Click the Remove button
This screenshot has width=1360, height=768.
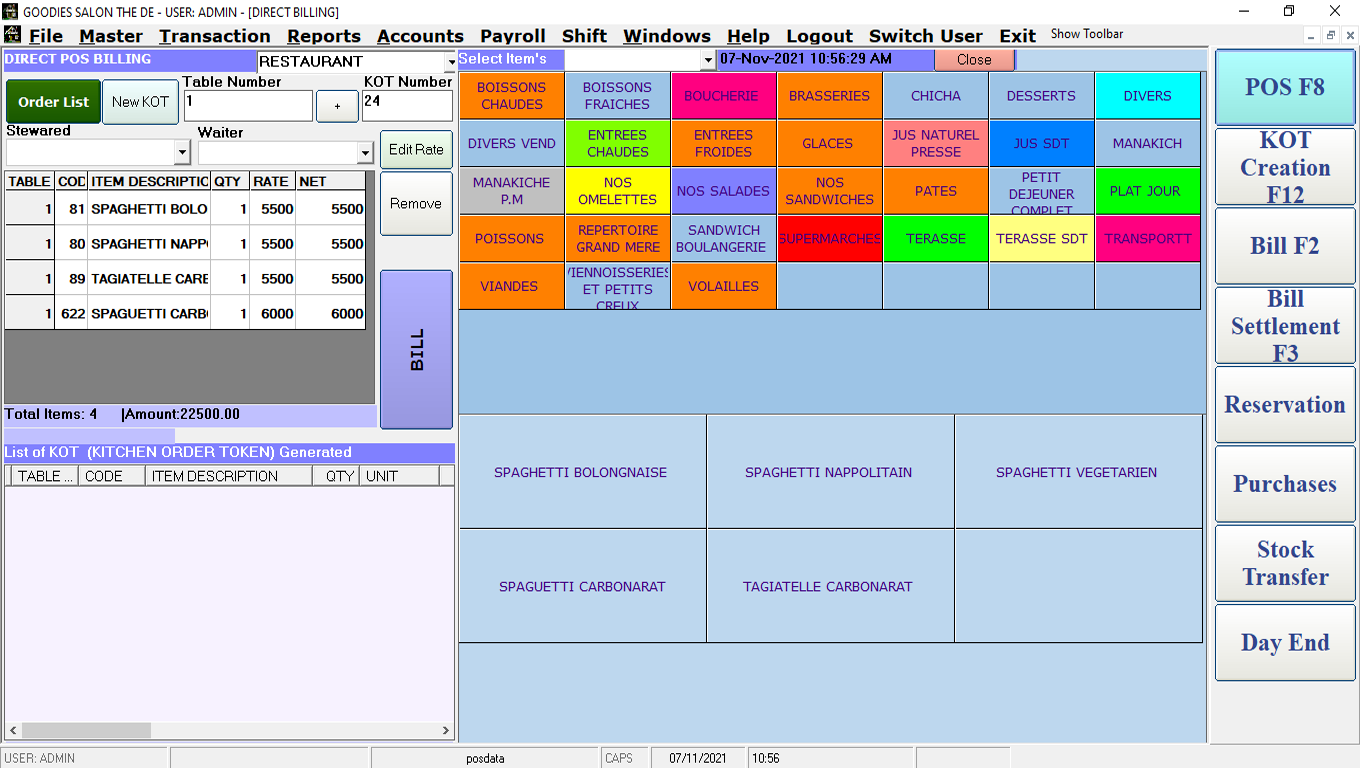click(416, 204)
